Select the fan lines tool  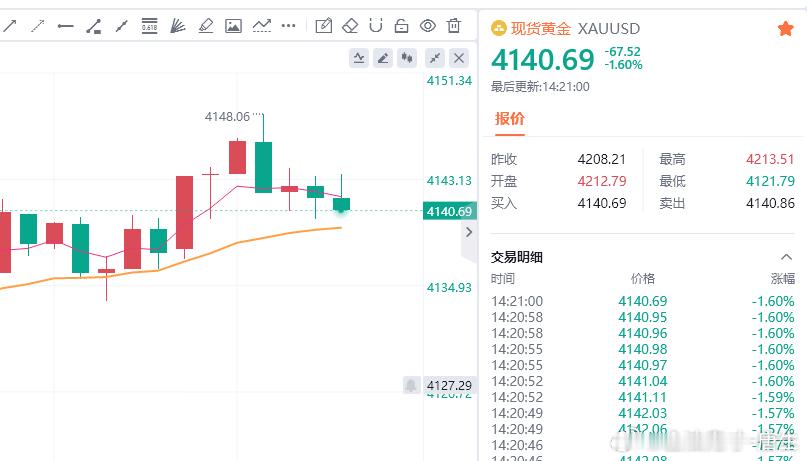(178, 25)
